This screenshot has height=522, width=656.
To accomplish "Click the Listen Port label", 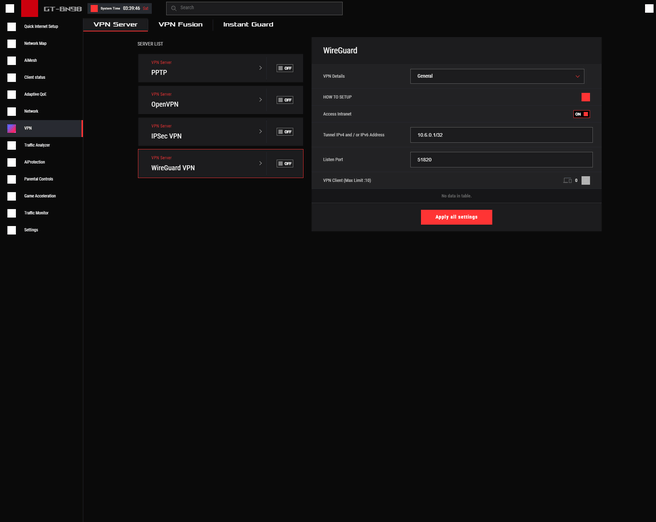I will 333,159.
